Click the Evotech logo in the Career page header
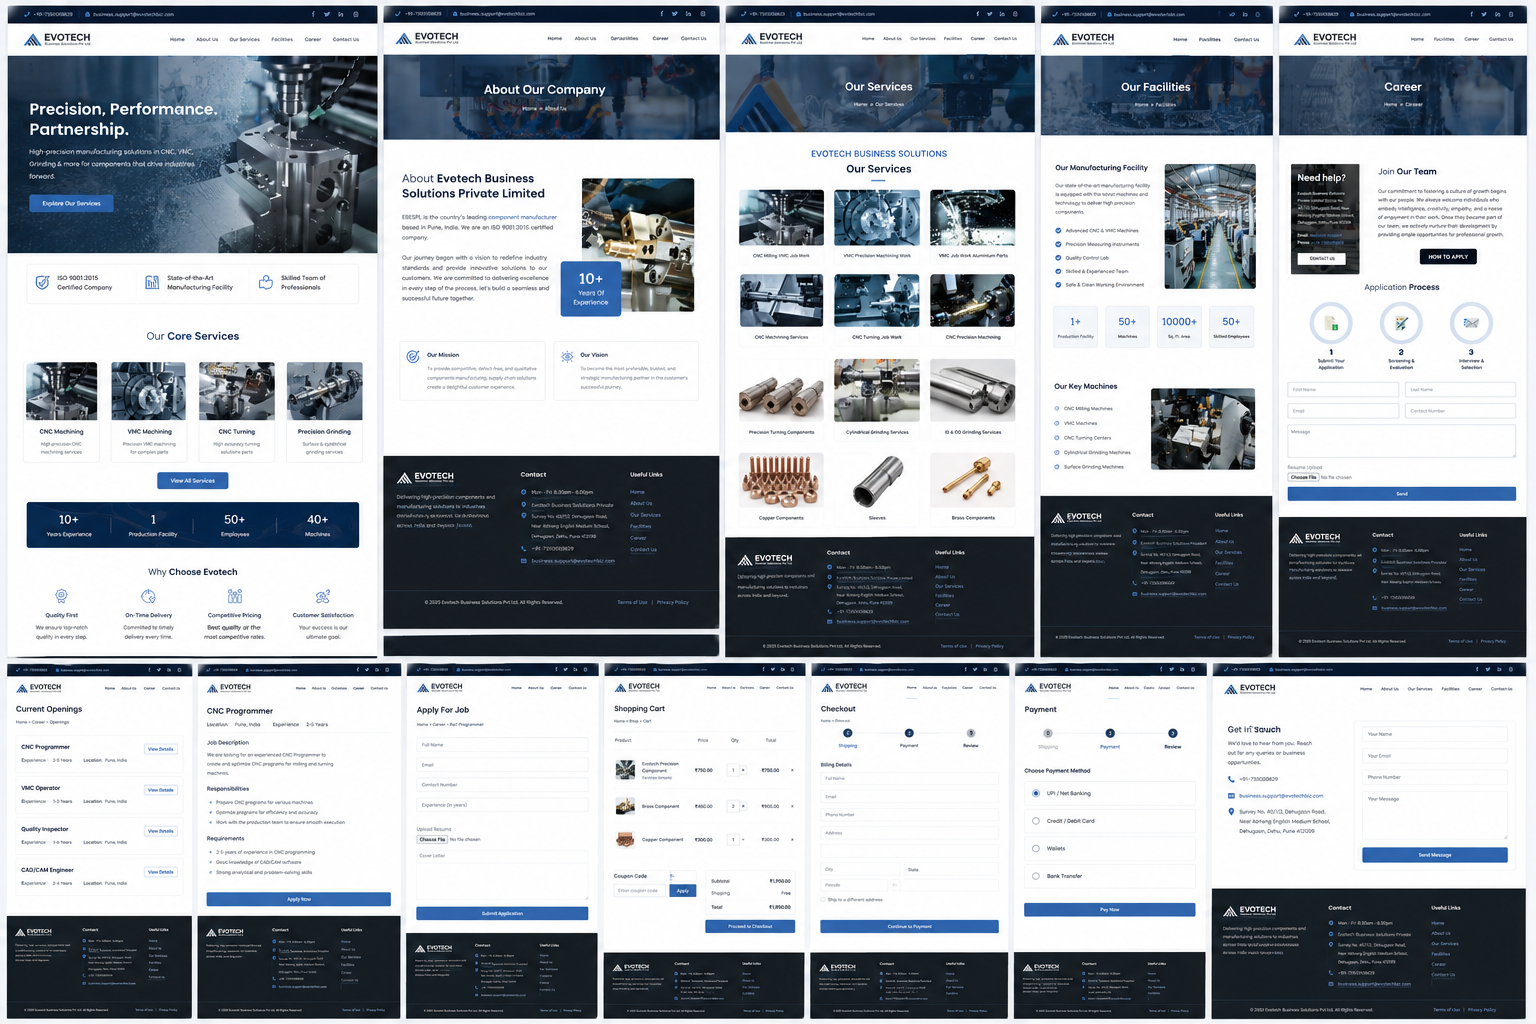1536x1024 pixels. (1325, 39)
